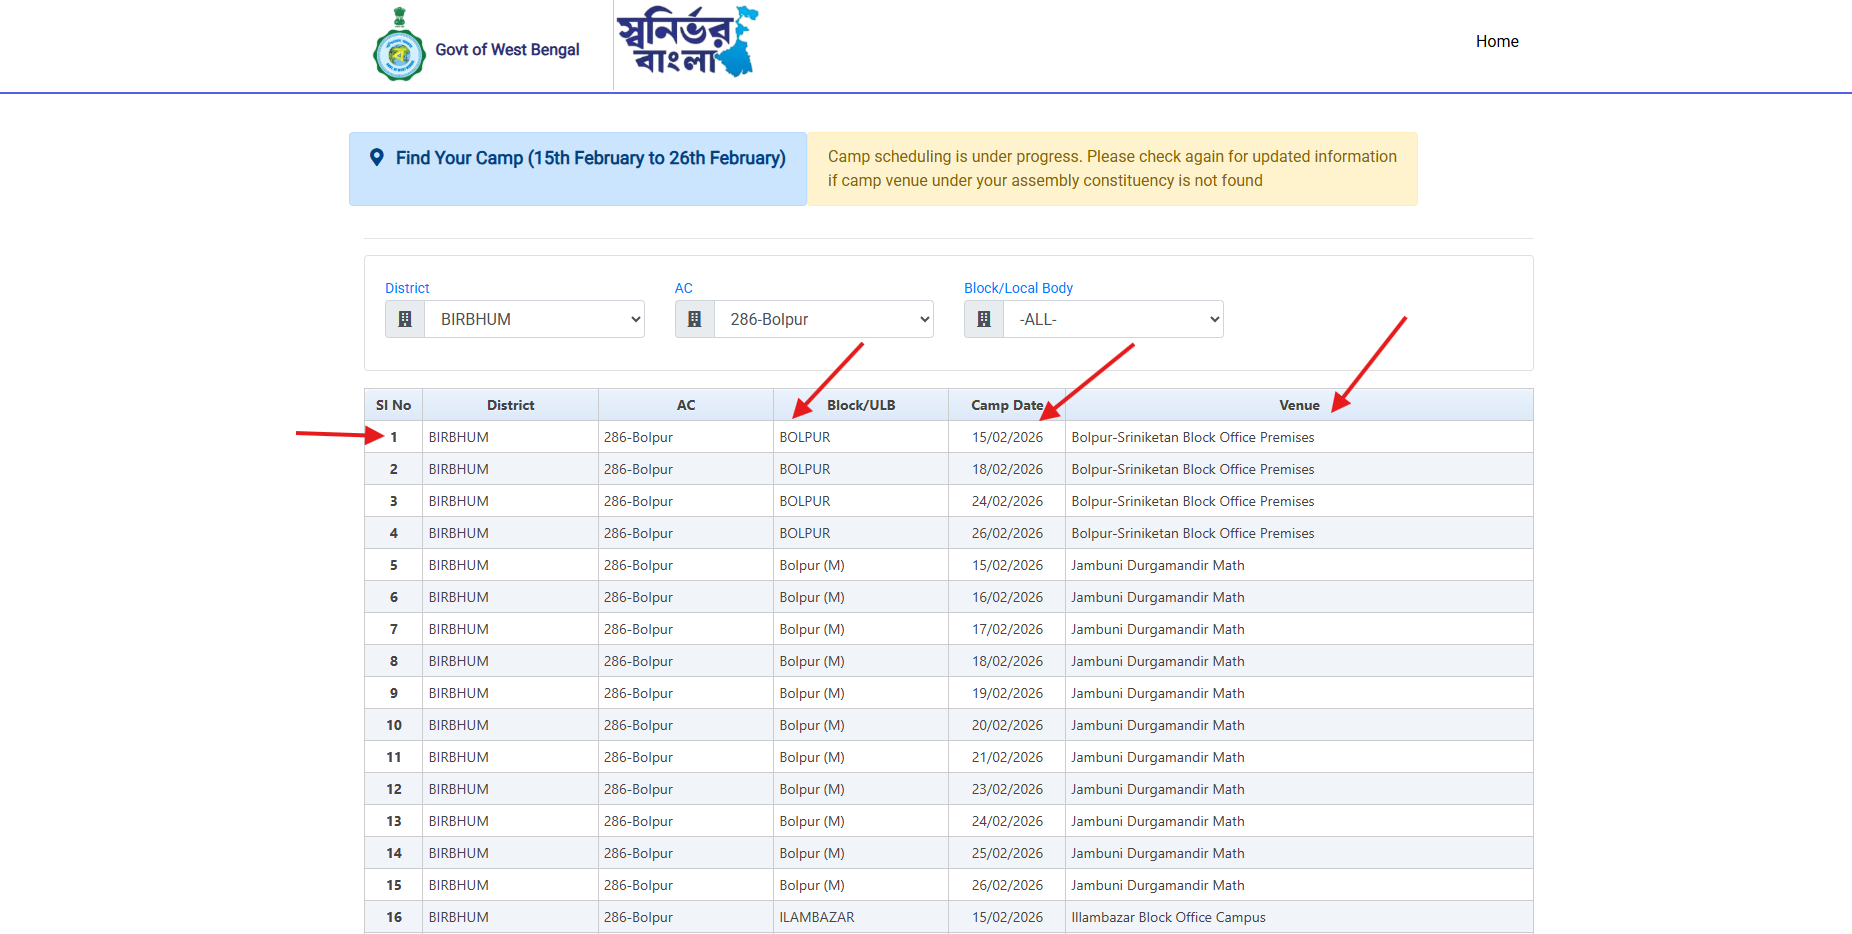Click the building icon beside District dropdown
Screen dimensions: 1852x934
405,319
